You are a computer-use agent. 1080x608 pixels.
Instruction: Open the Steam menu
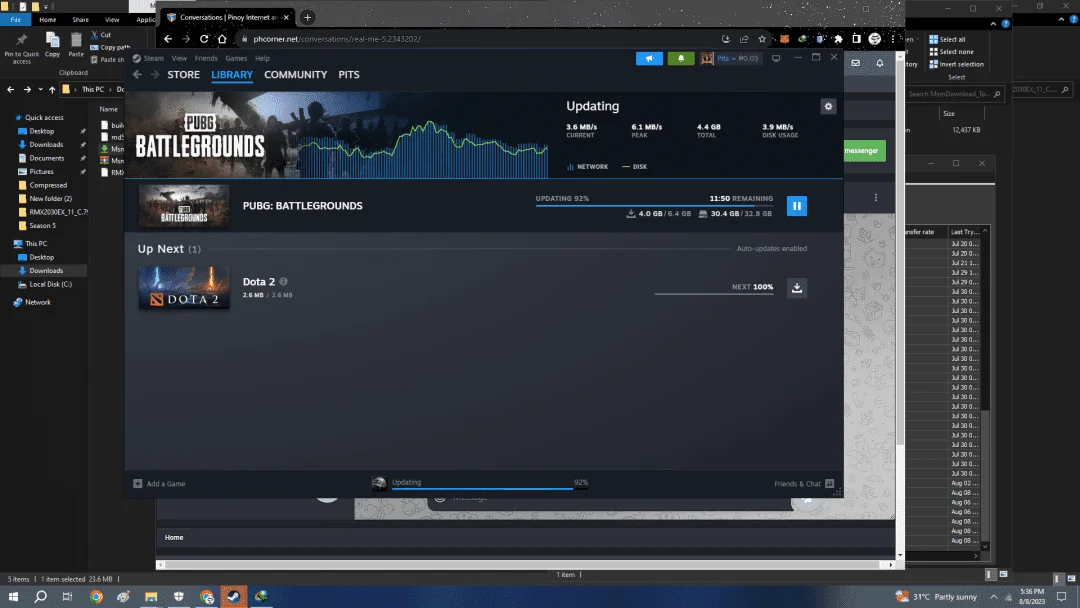pos(148,59)
